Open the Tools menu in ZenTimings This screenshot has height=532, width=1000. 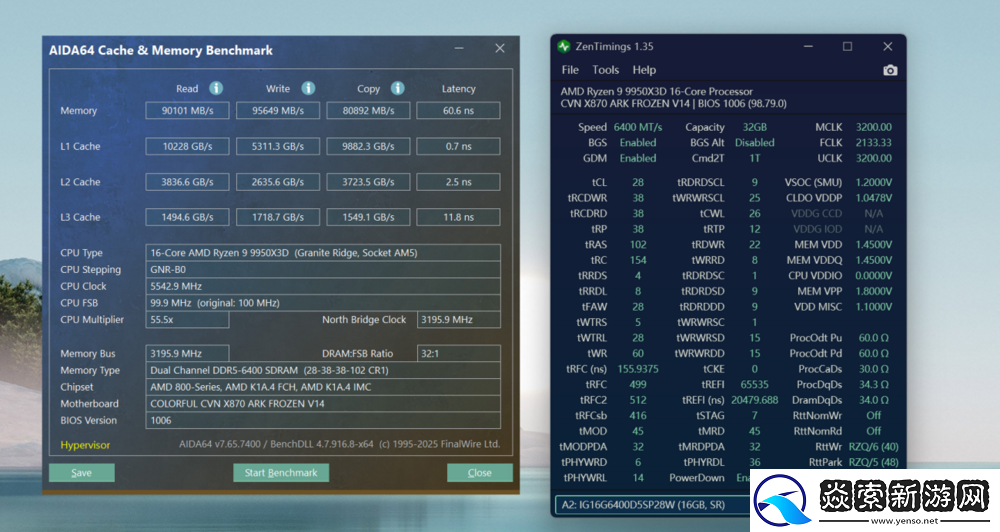[605, 70]
